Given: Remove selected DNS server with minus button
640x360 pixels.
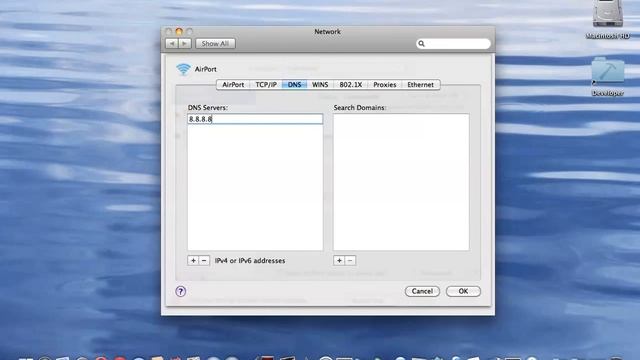Looking at the screenshot, I should click(x=204, y=260).
